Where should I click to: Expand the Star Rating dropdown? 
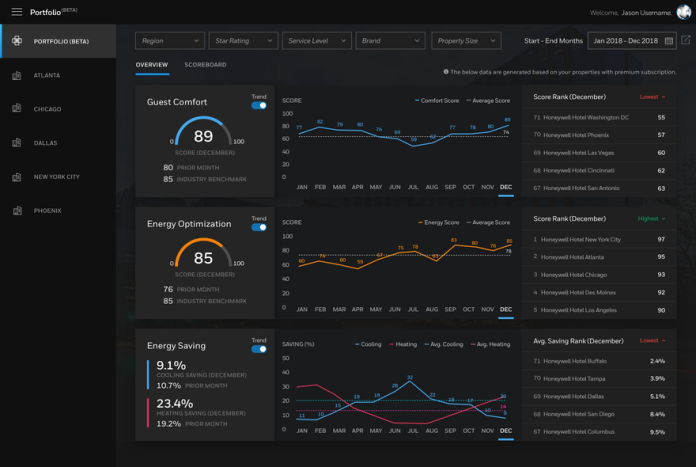pyautogui.click(x=243, y=41)
